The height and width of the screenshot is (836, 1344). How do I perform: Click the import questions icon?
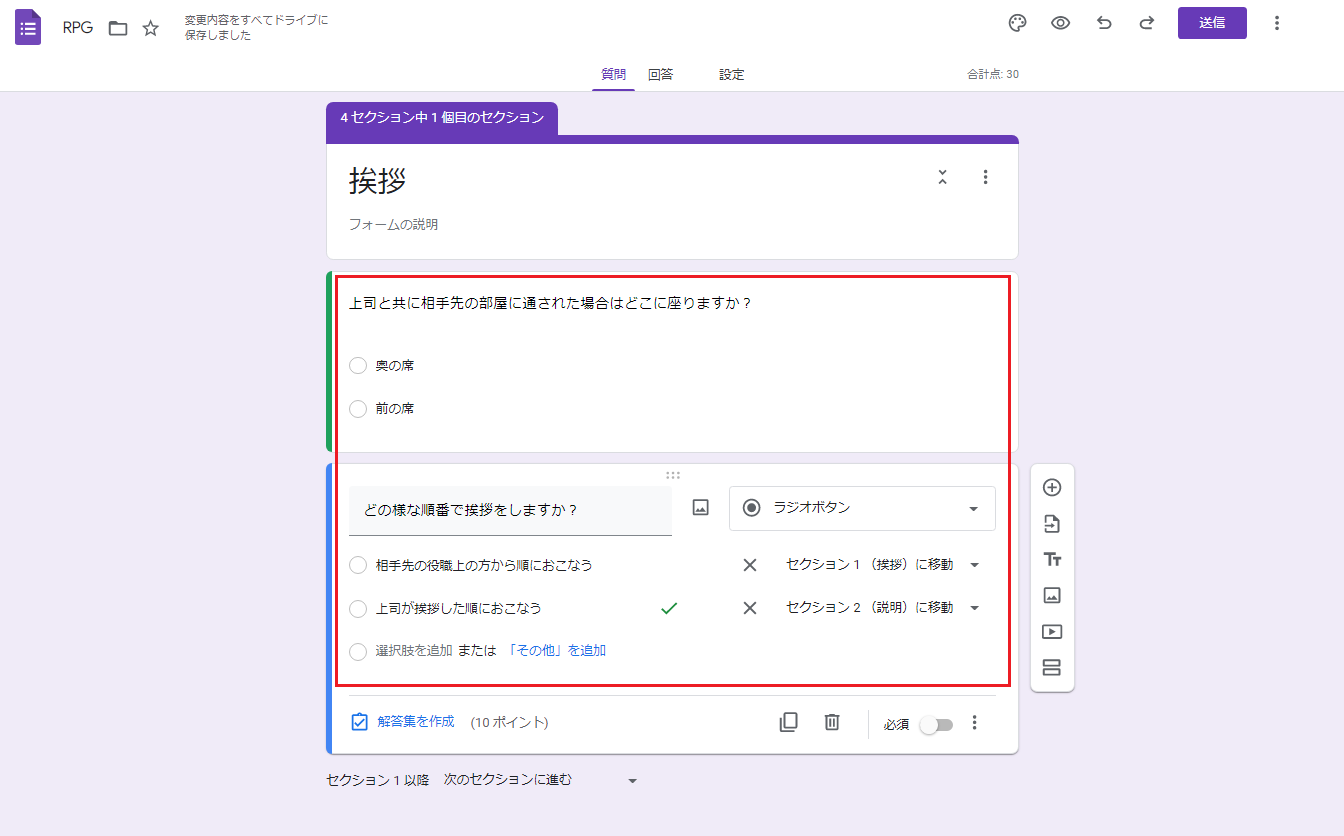click(x=1051, y=524)
